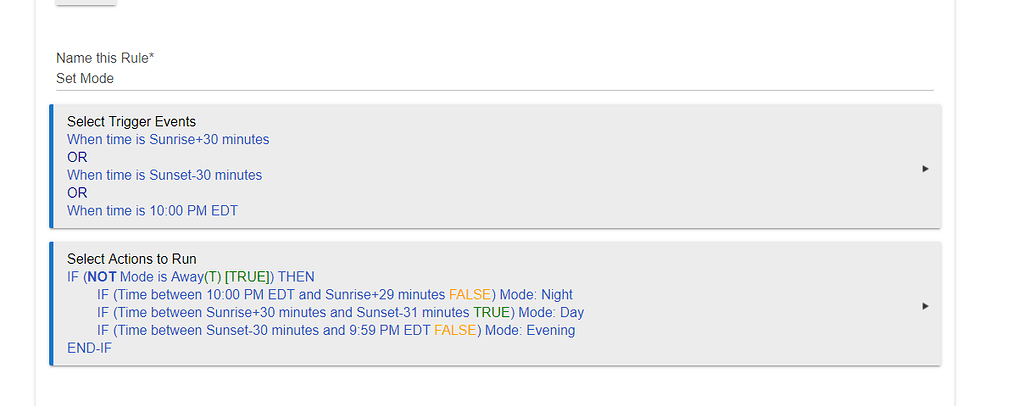Click the bold NOT keyword

tap(102, 277)
